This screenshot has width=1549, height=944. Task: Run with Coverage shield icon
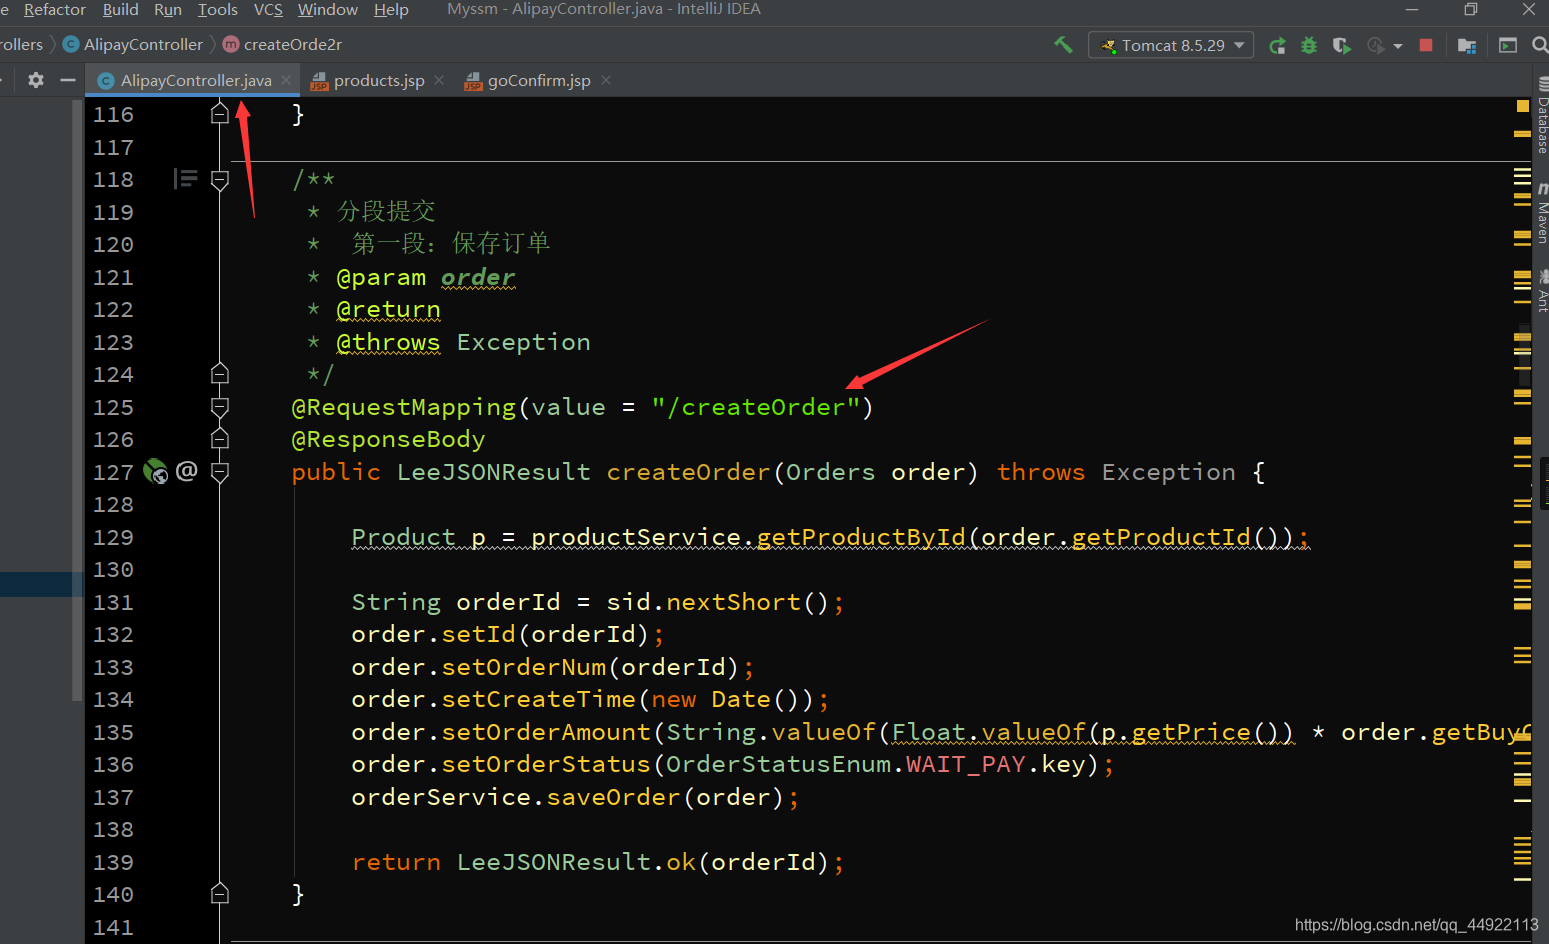(x=1341, y=45)
